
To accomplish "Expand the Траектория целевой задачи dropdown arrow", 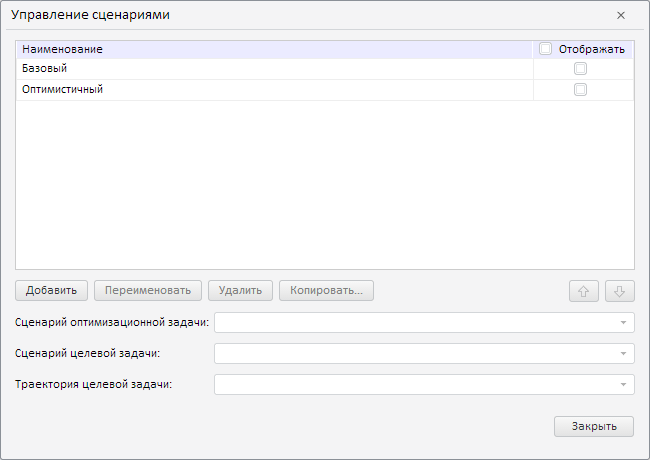I will pyautogui.click(x=623, y=385).
